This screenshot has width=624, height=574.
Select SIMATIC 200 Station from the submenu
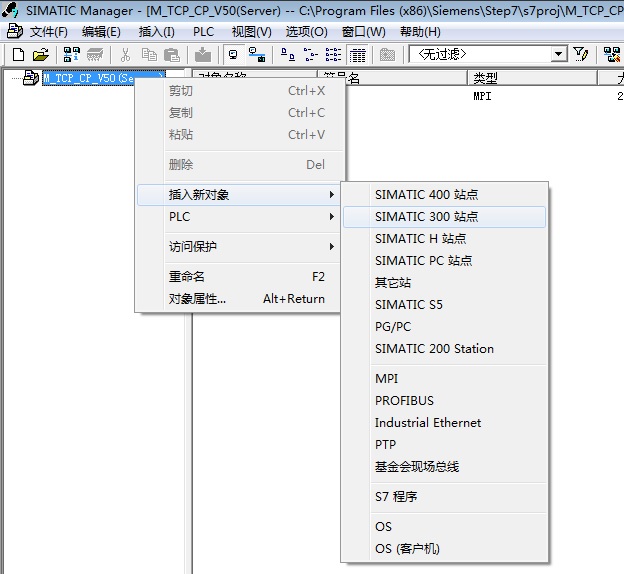(x=444, y=349)
